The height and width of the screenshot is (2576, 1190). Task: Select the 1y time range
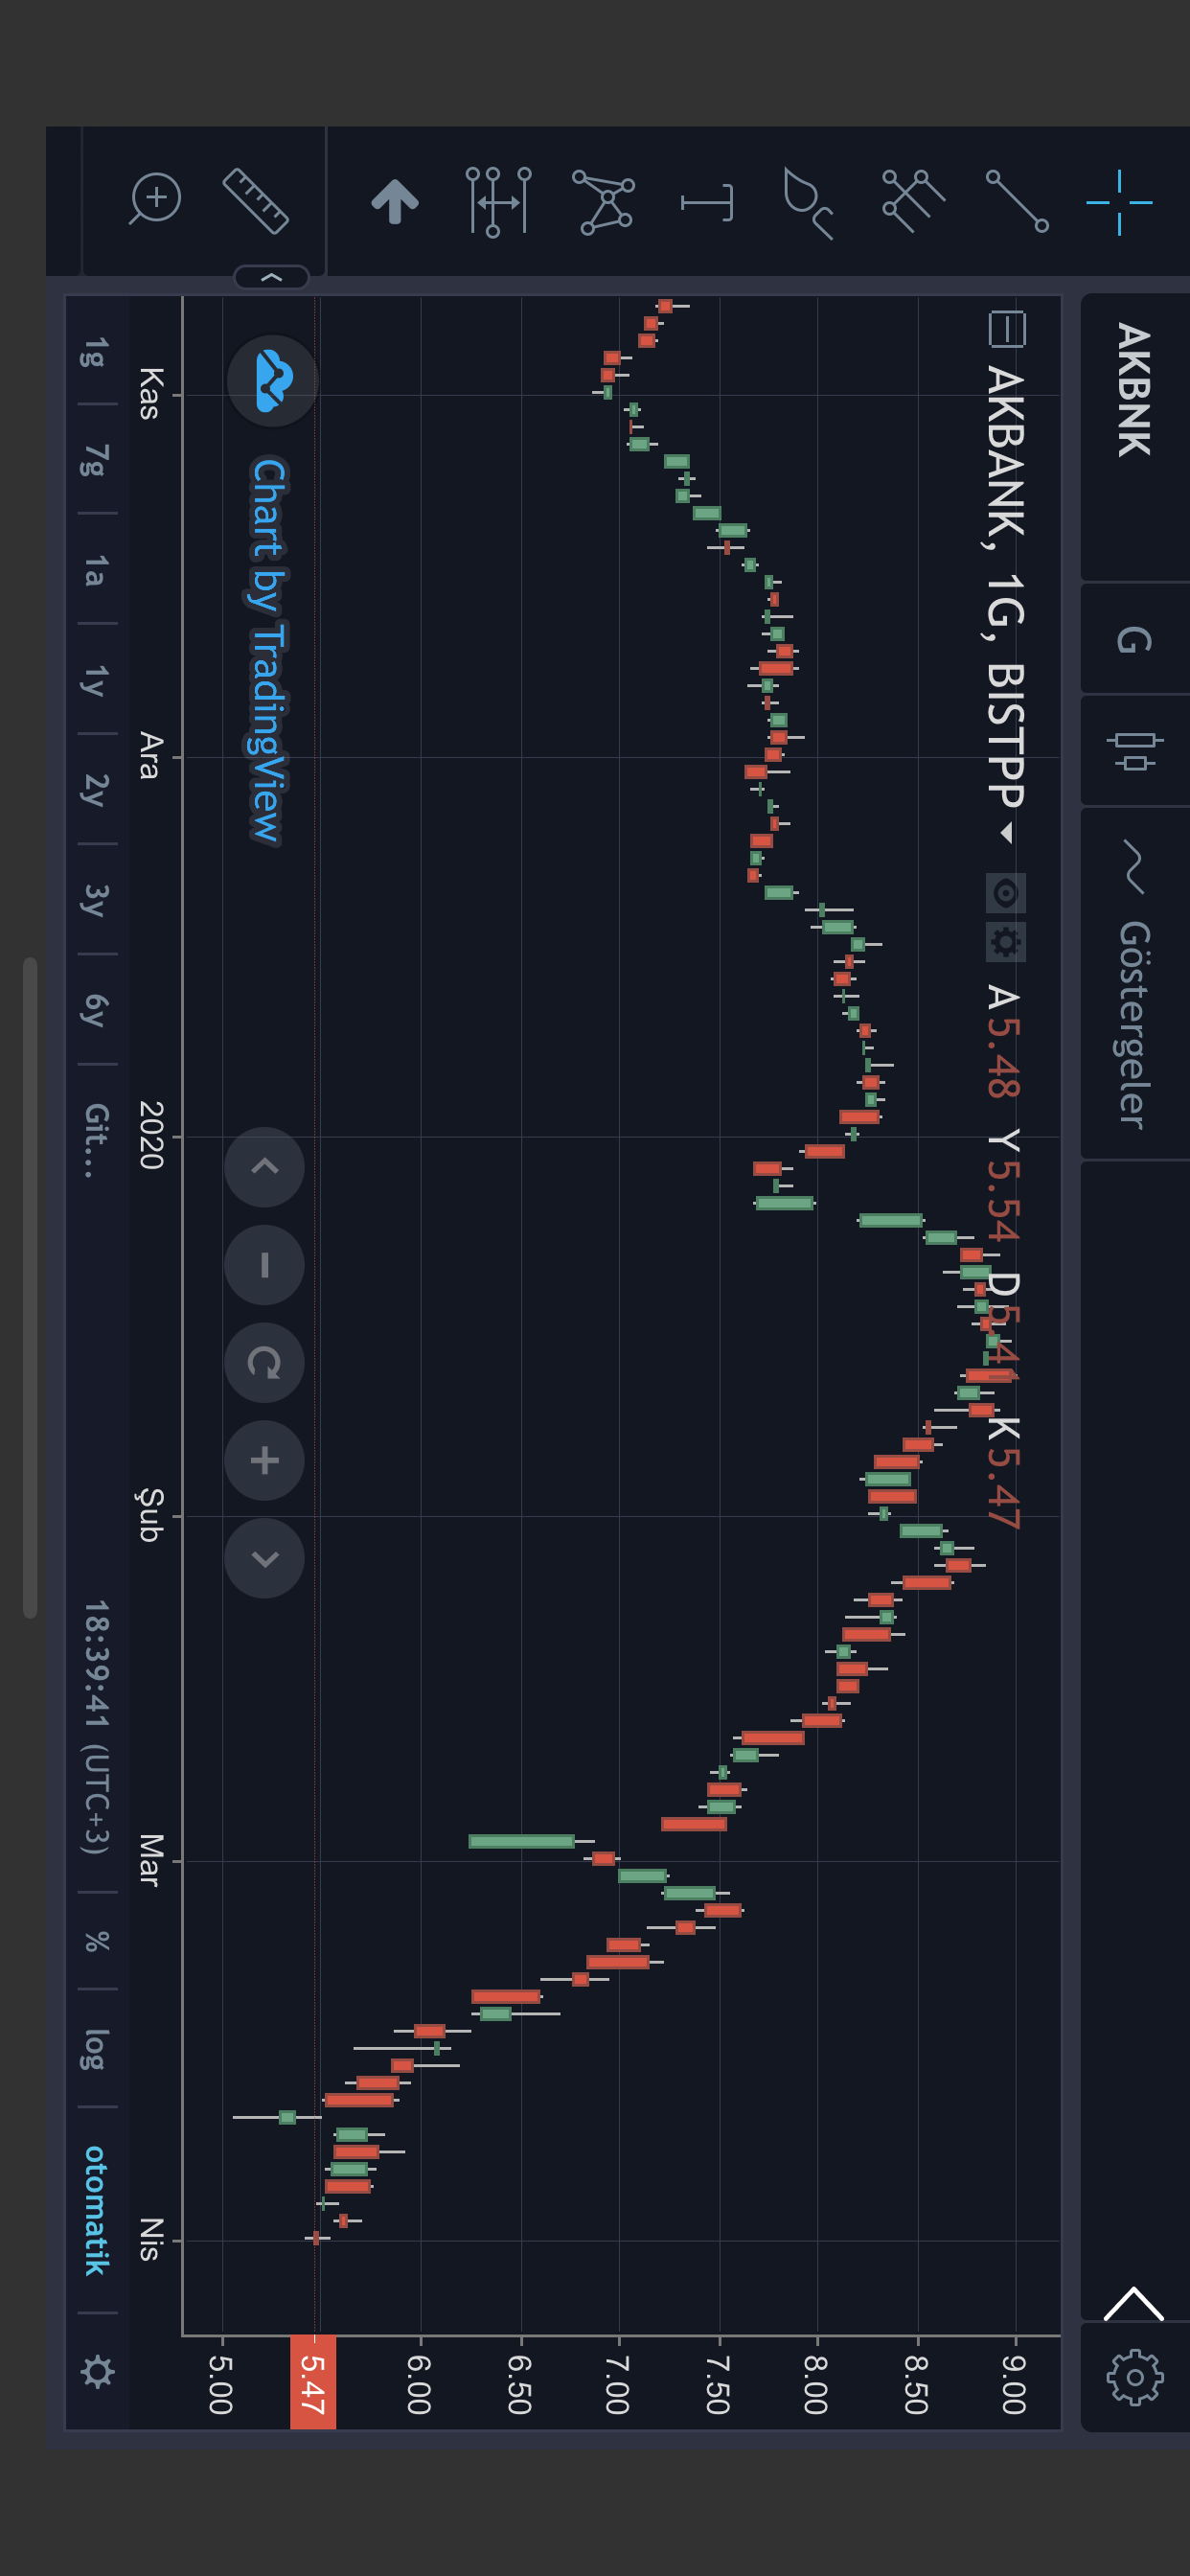pyautogui.click(x=95, y=680)
